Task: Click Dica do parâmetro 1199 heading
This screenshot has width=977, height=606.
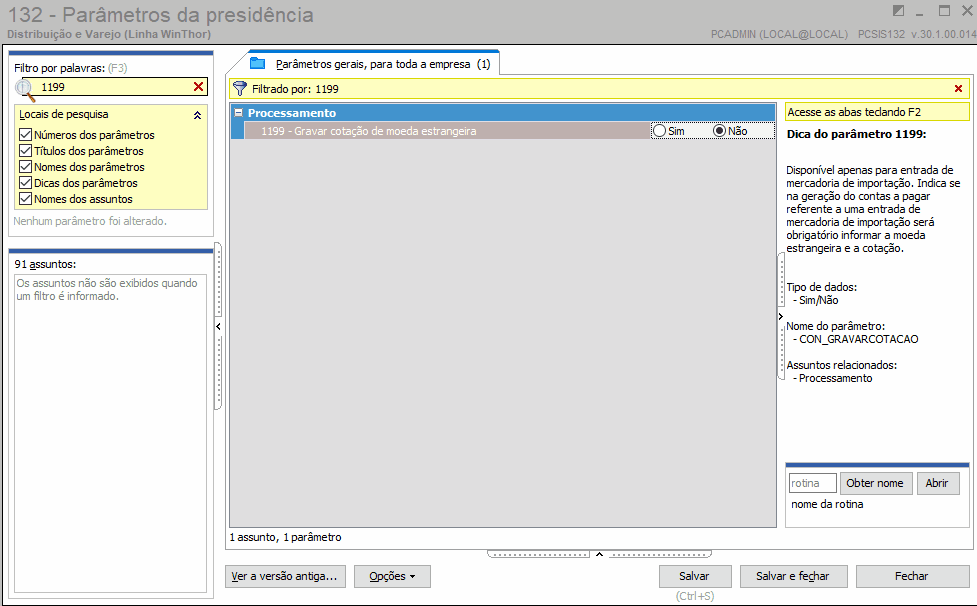Action: tap(856, 134)
